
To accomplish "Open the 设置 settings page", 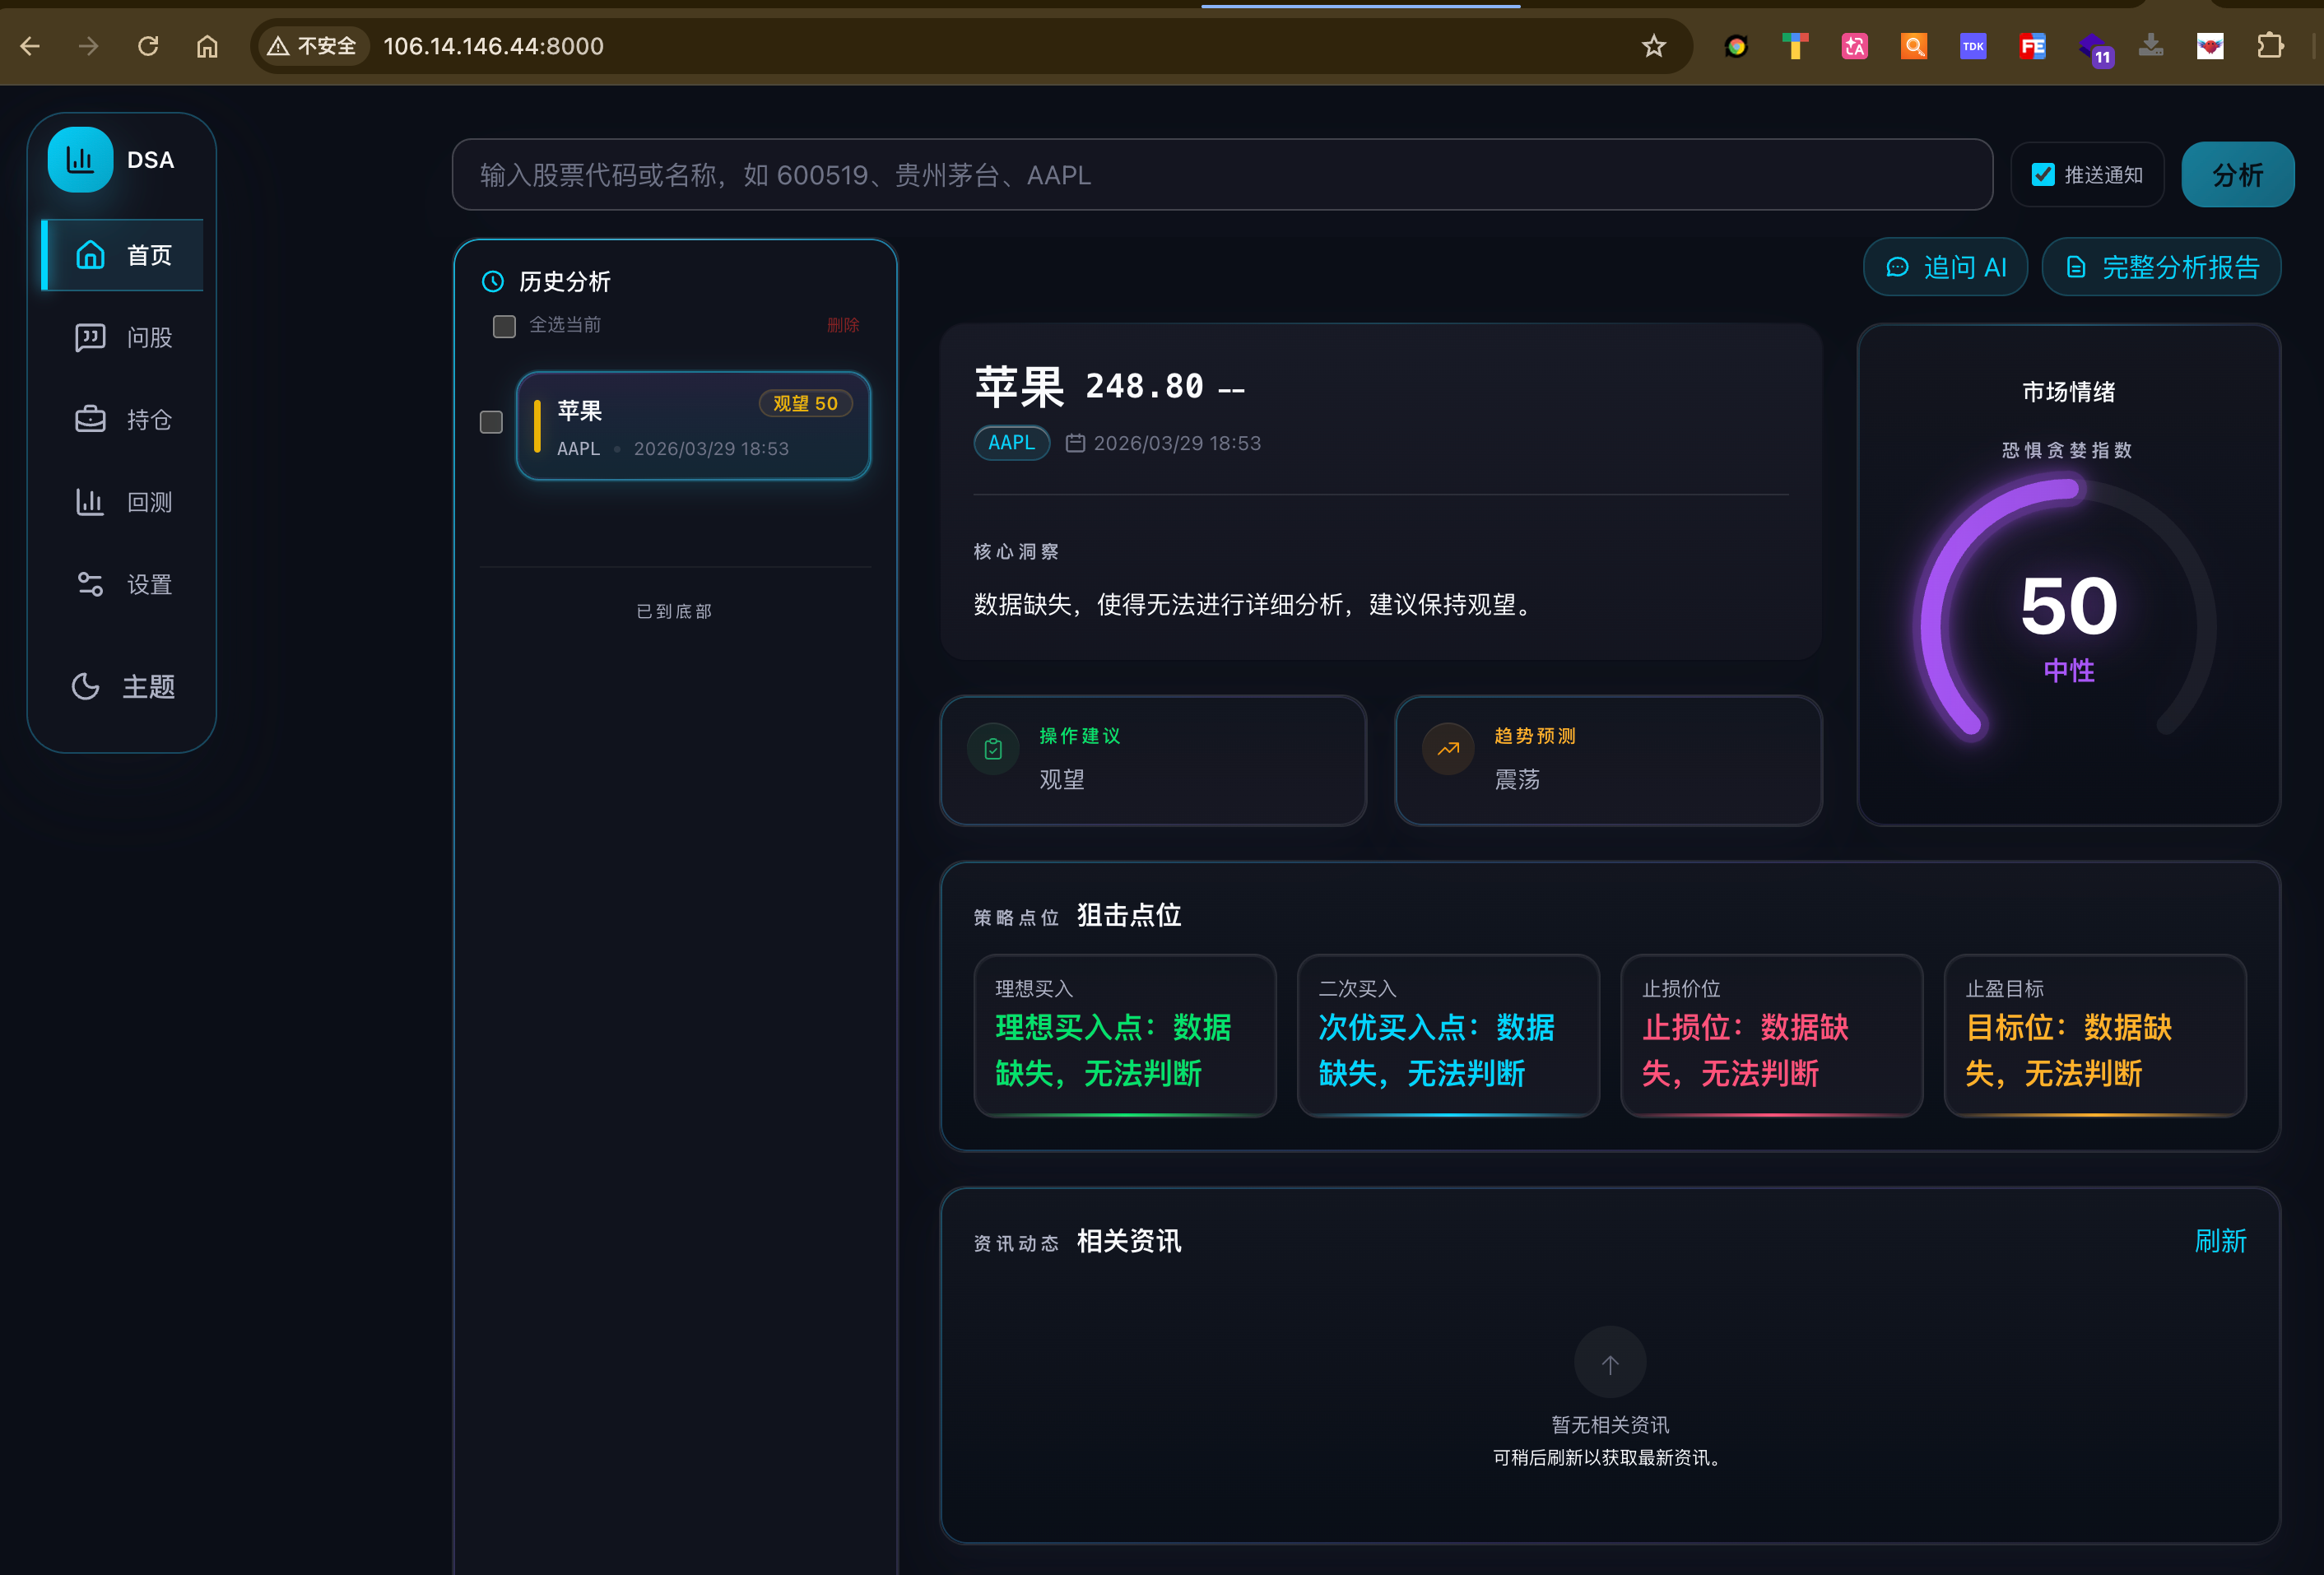I will [x=123, y=584].
